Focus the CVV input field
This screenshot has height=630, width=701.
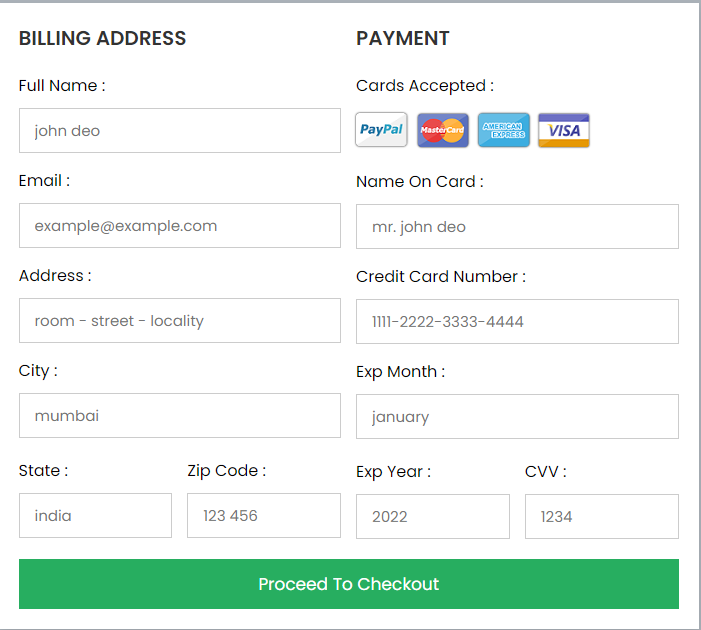602,516
